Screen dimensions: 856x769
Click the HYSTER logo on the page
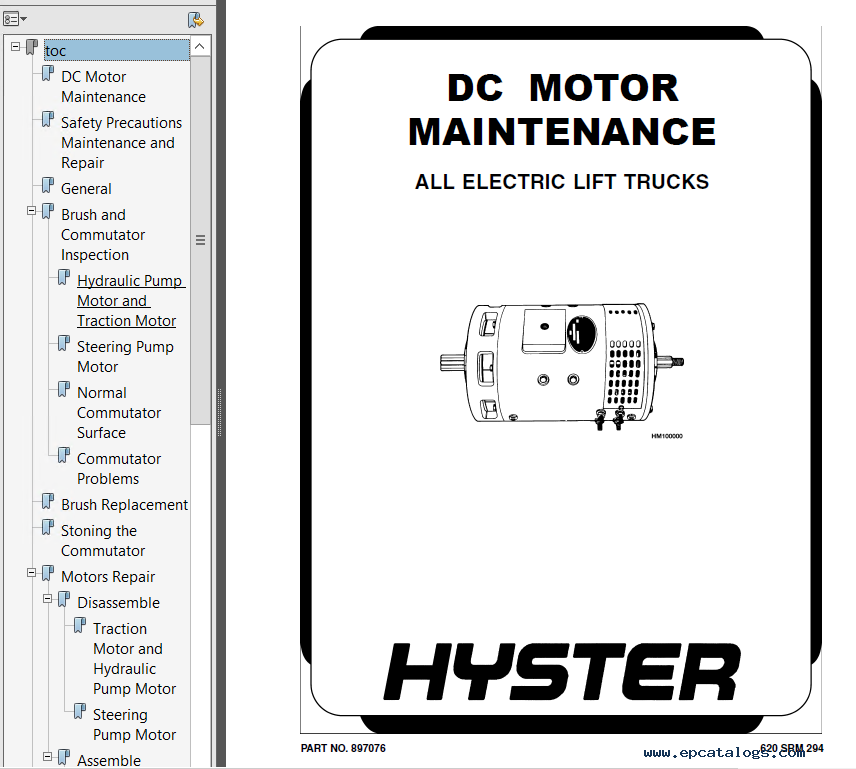point(562,671)
